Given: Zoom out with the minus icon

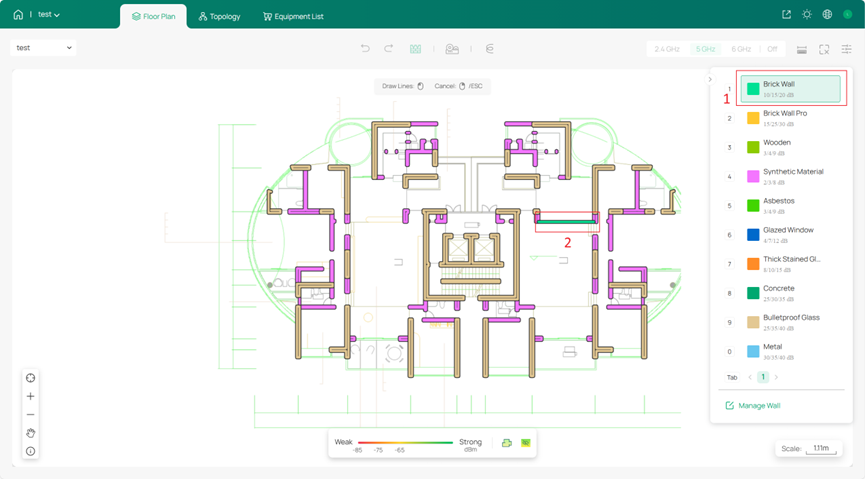Looking at the screenshot, I should point(30,414).
